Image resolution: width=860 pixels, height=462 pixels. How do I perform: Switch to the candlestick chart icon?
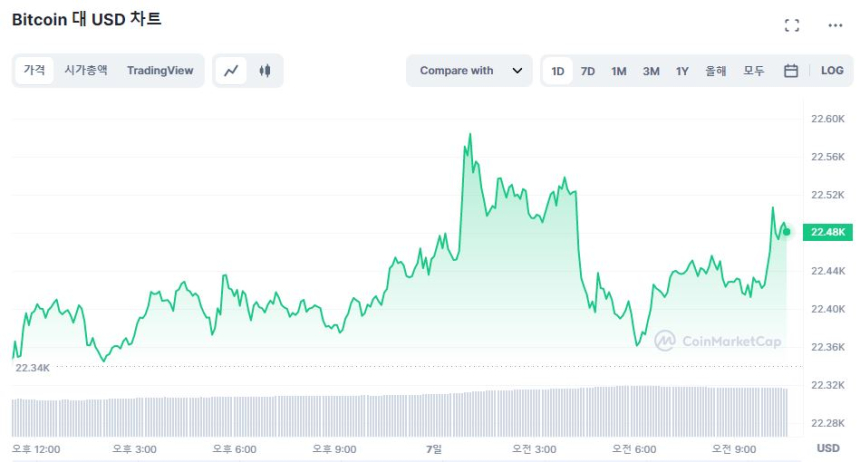265,71
